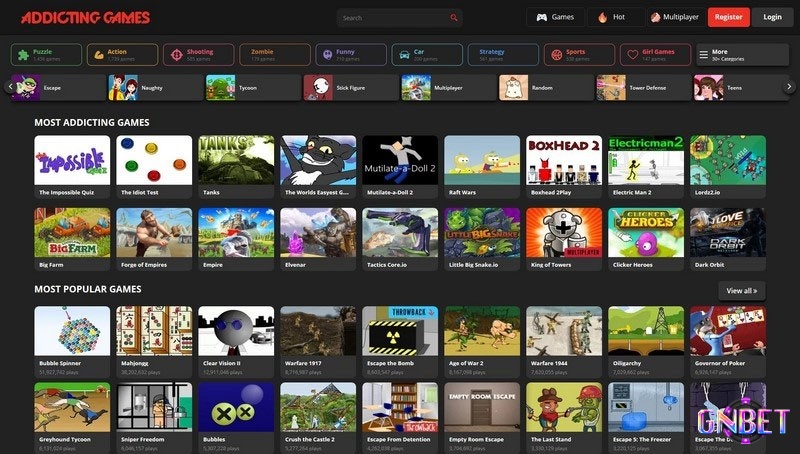Viewport: 800px width, 454px height.
Task: Select the Zombie category tab
Action: pyautogui.click(x=274, y=55)
